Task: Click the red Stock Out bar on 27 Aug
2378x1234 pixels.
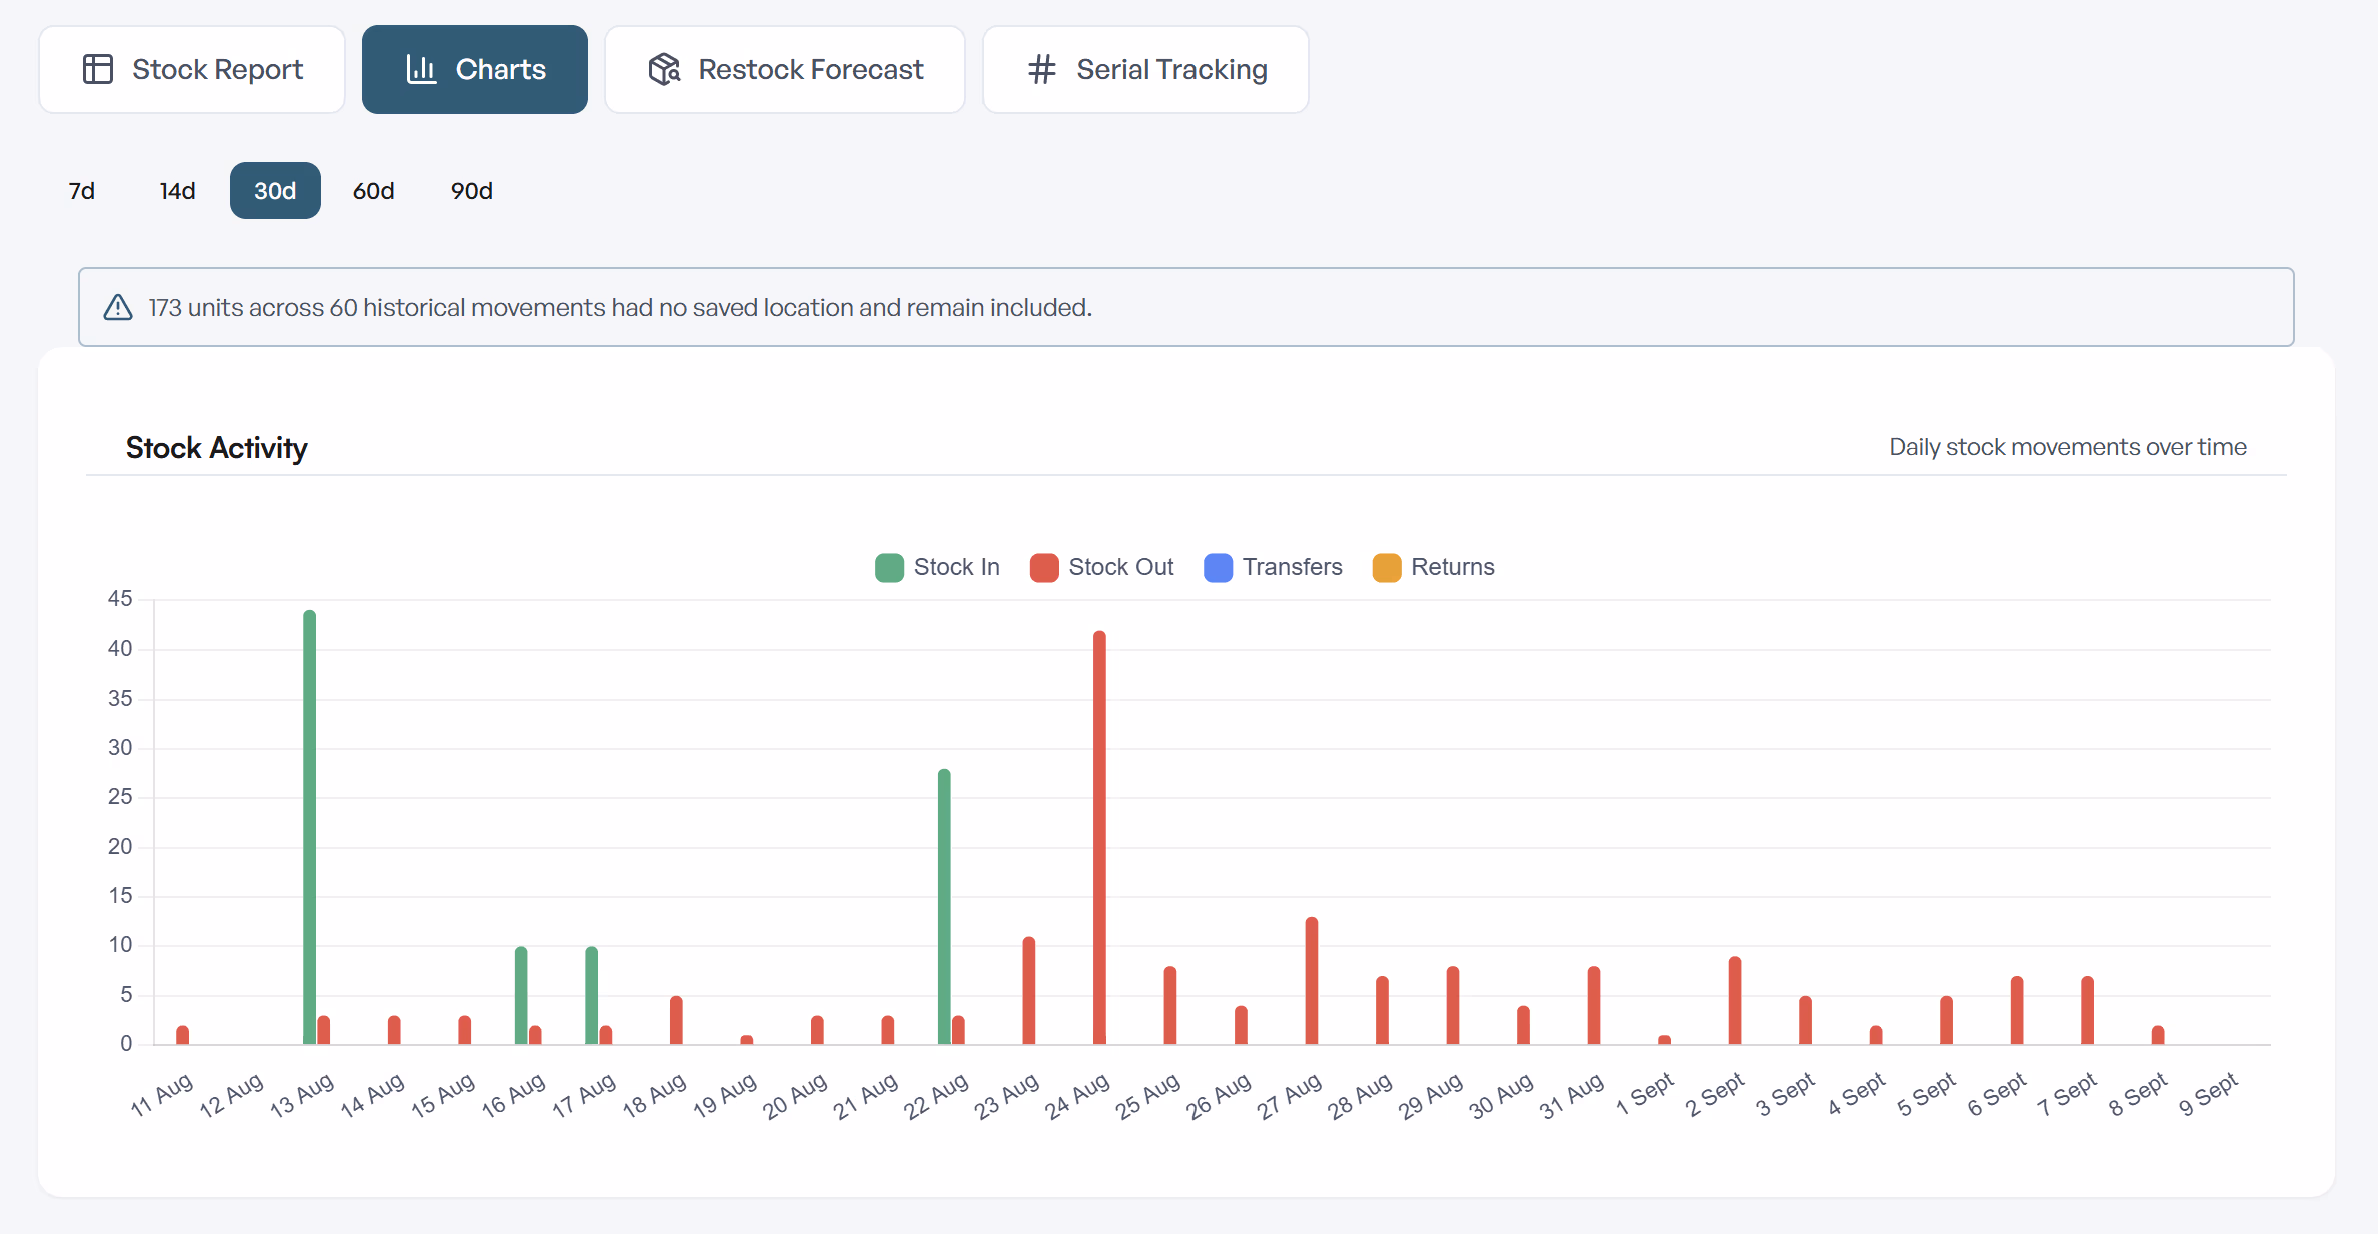Action: [1312, 981]
